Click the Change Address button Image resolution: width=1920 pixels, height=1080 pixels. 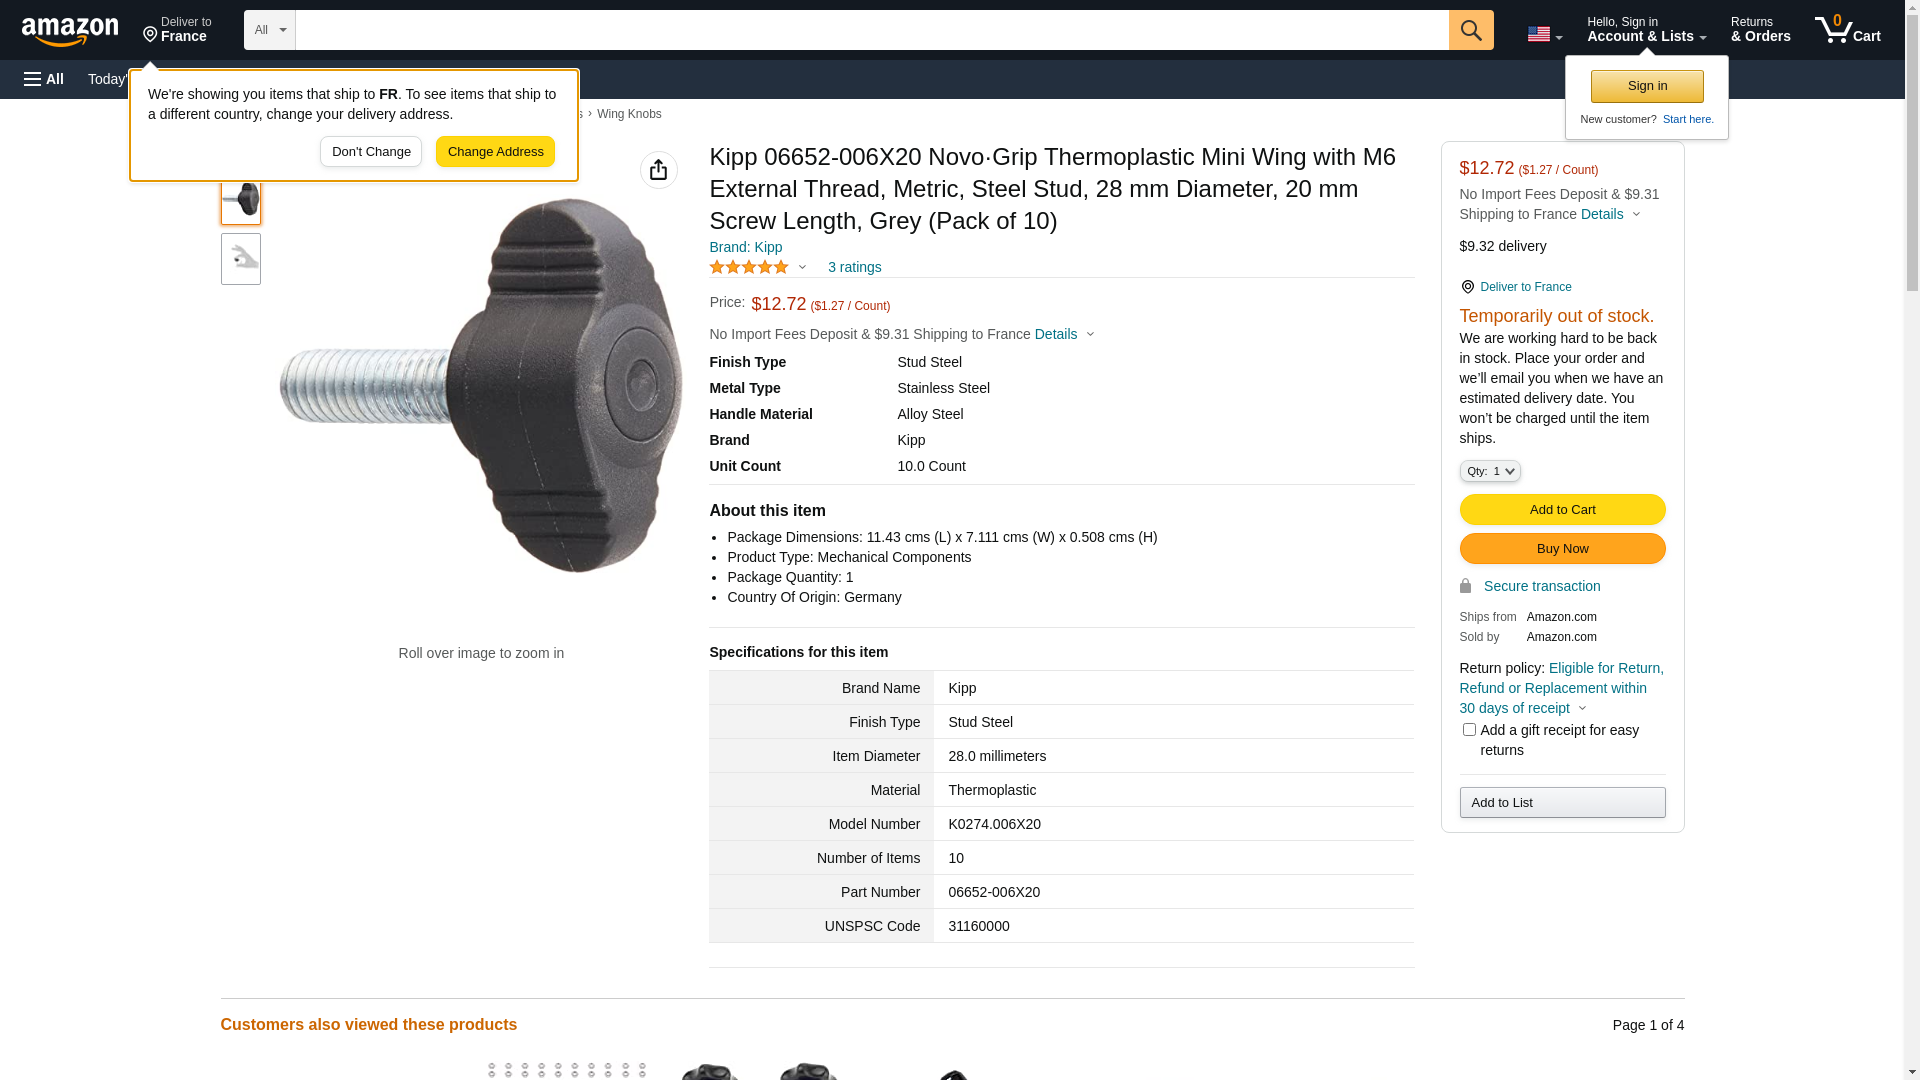495,152
